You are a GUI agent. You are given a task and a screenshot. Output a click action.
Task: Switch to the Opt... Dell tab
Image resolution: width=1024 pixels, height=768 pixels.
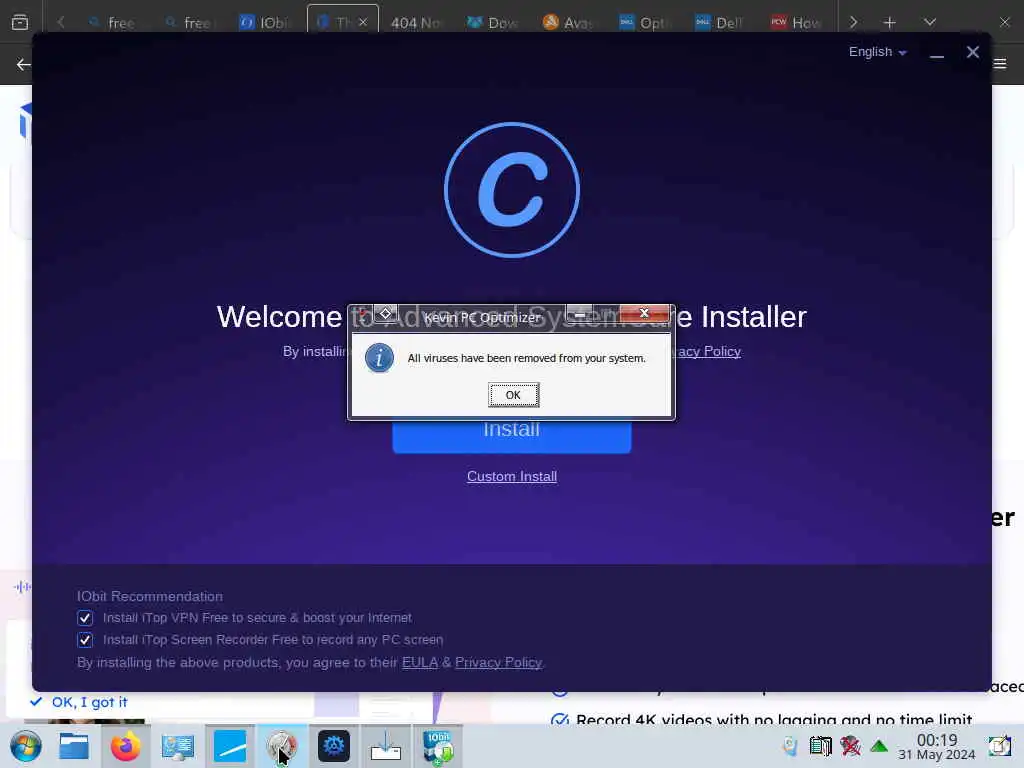click(x=645, y=23)
